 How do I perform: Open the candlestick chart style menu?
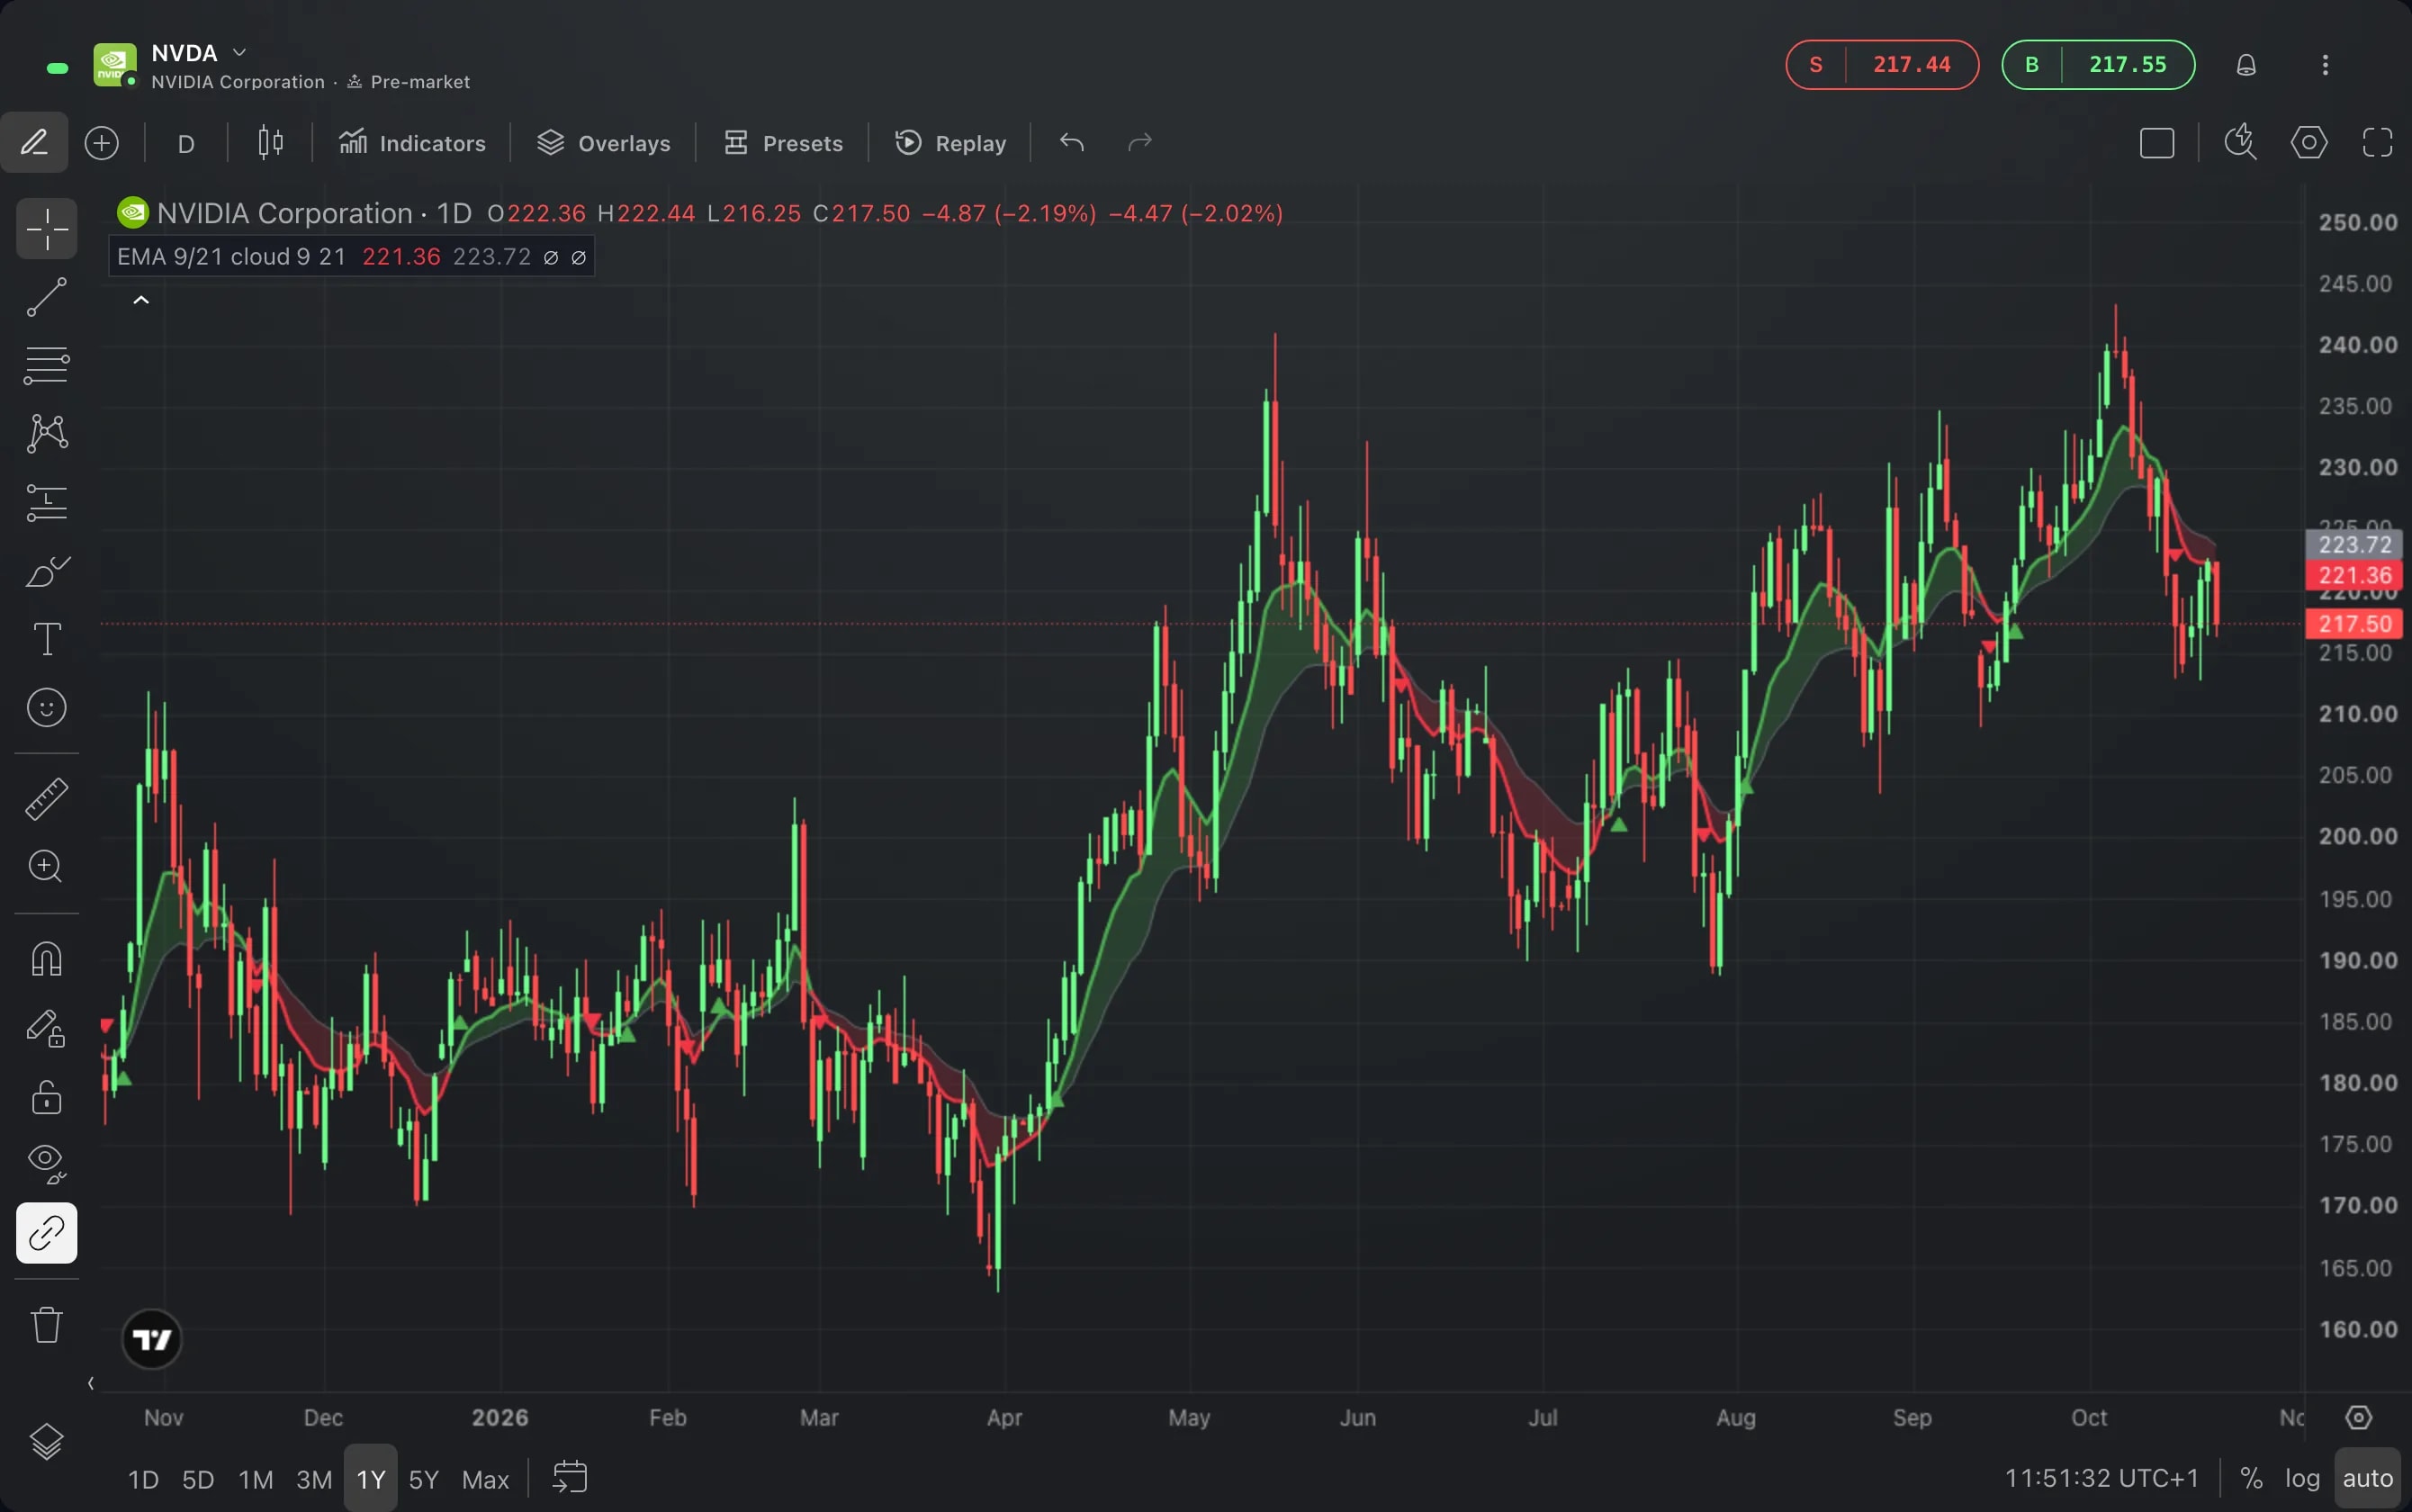pyautogui.click(x=270, y=143)
